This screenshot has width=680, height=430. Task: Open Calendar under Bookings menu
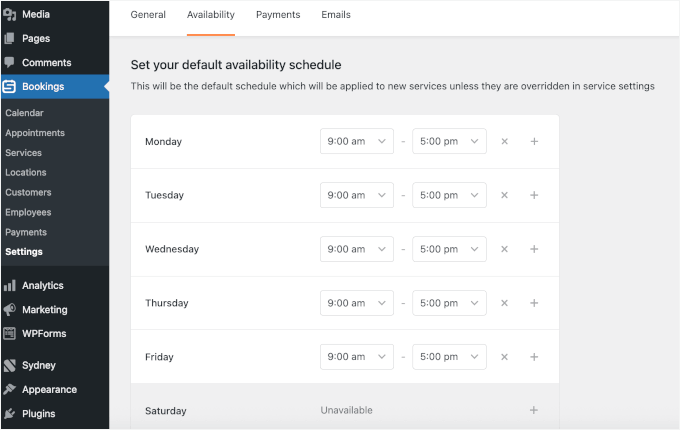[x=24, y=113]
